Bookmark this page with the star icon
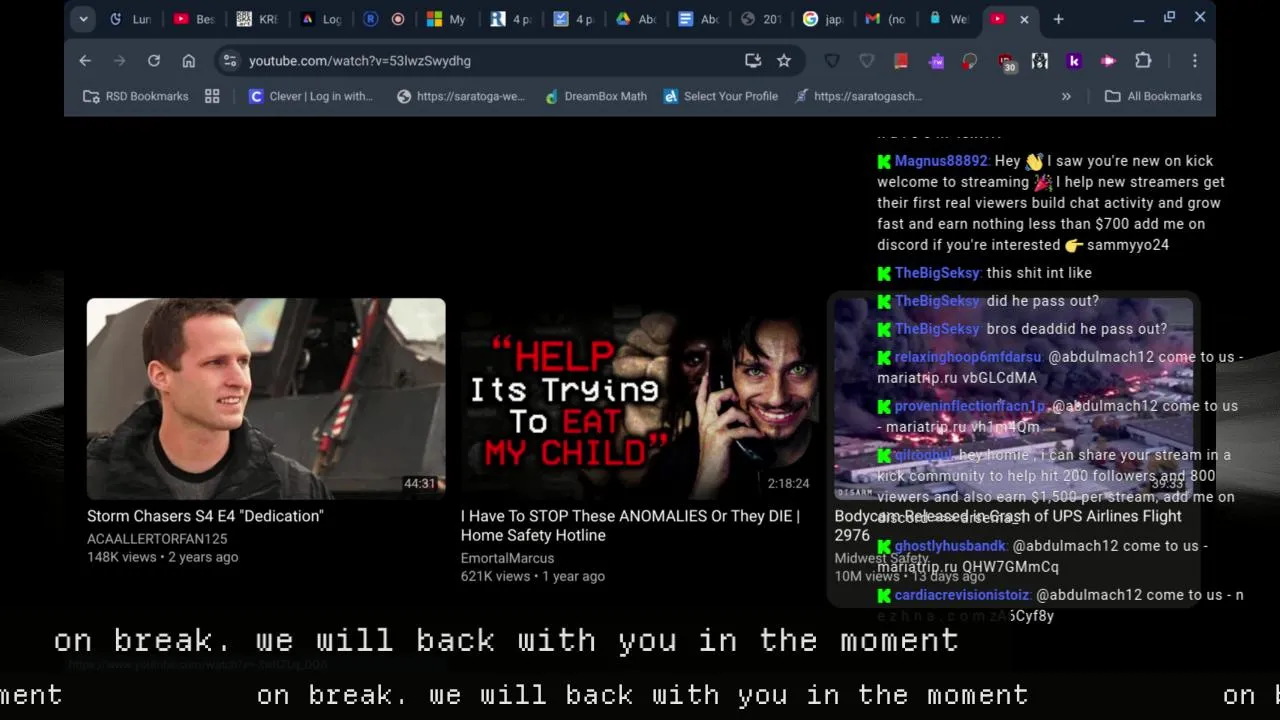The width and height of the screenshot is (1280, 720). [784, 61]
